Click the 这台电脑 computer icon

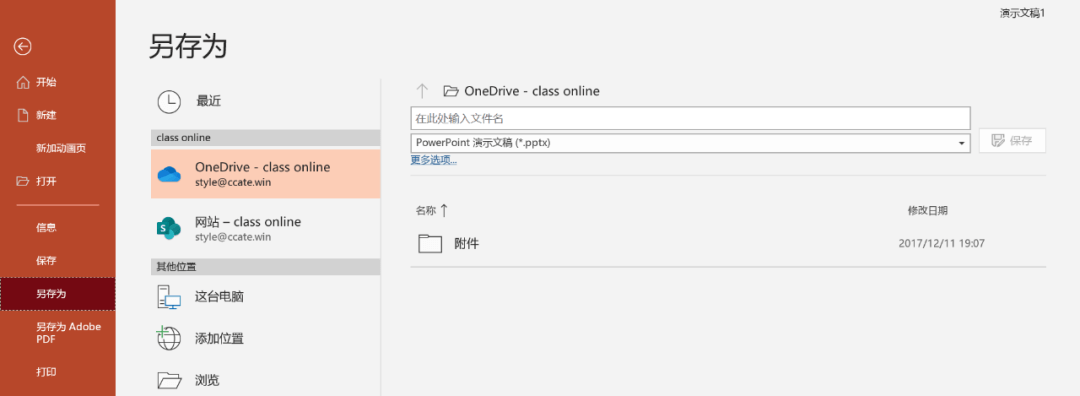coord(169,297)
